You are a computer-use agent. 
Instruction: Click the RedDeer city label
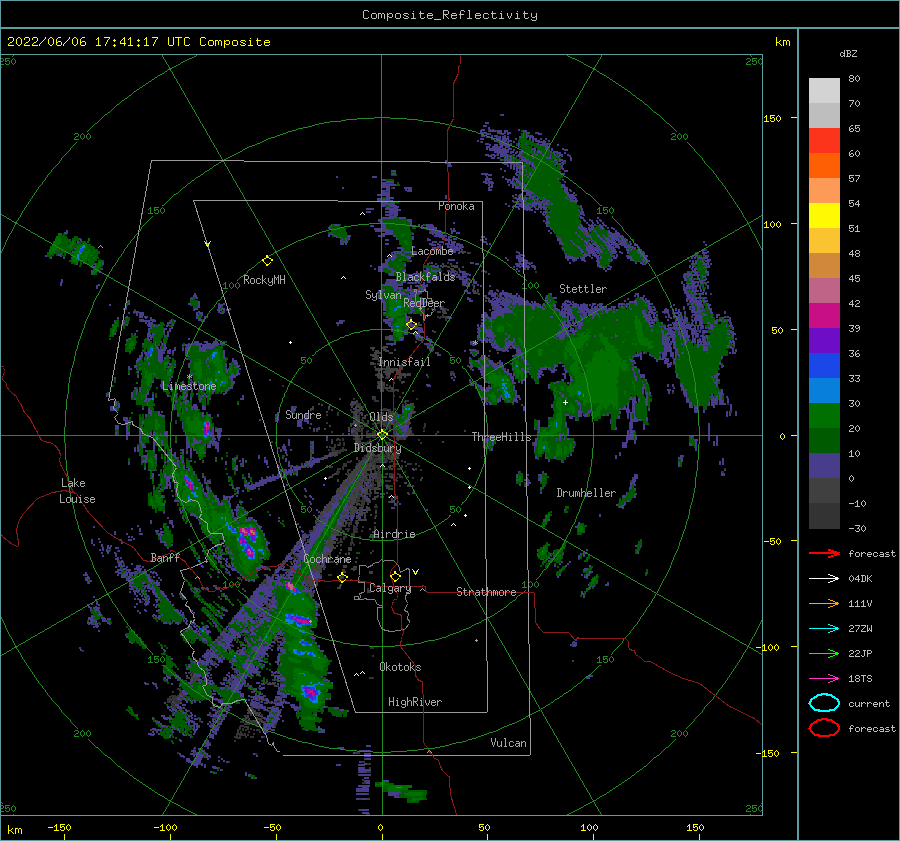[x=424, y=303]
